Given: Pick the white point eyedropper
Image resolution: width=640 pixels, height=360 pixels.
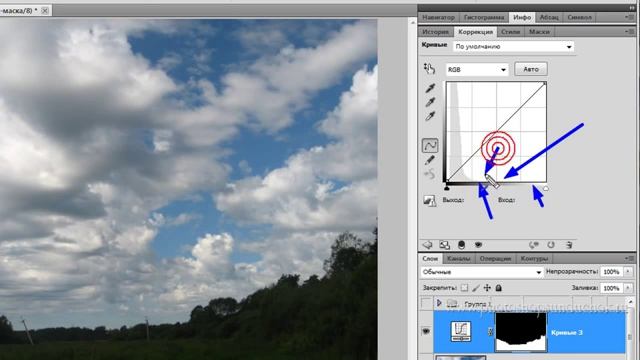Looking at the screenshot, I should coord(430,117).
